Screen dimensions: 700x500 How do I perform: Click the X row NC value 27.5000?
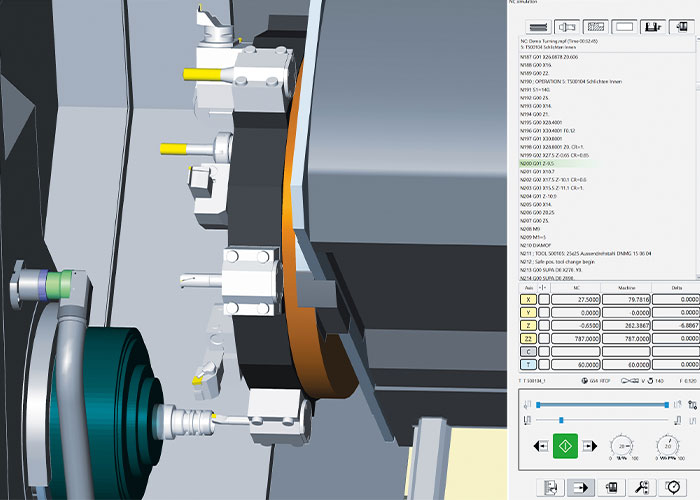(x=576, y=300)
